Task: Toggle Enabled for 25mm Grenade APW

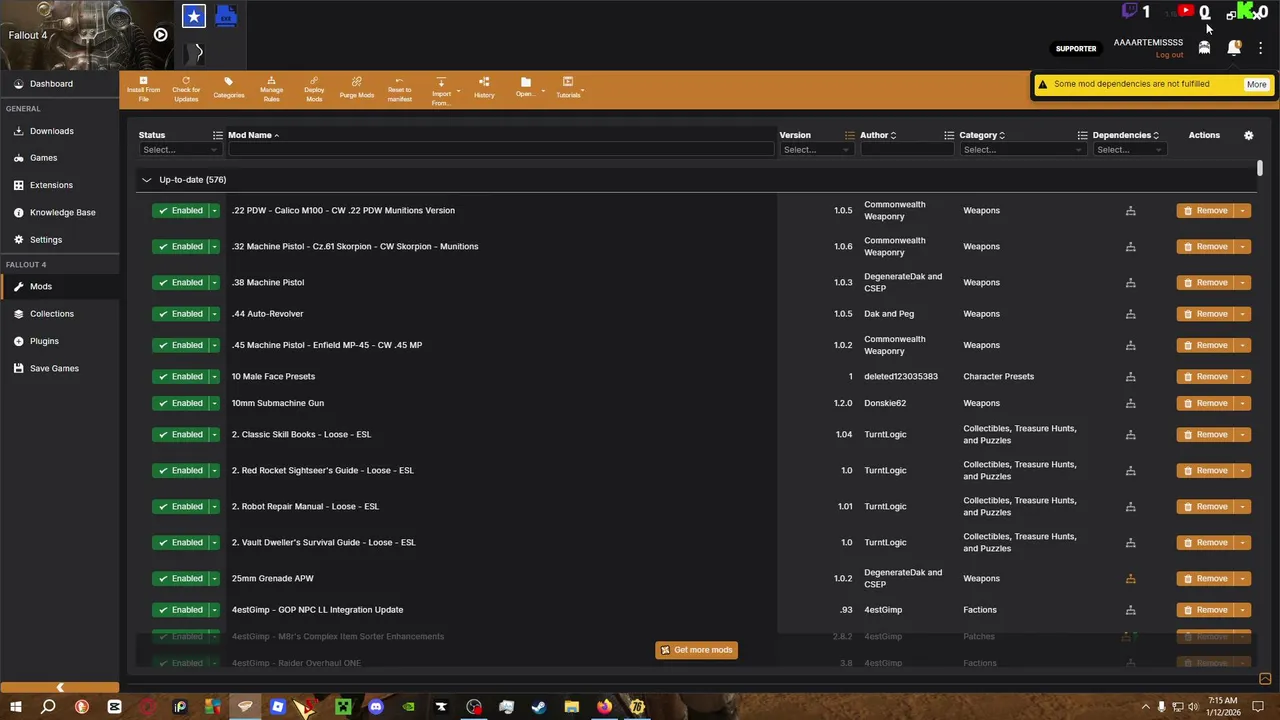Action: coord(179,579)
